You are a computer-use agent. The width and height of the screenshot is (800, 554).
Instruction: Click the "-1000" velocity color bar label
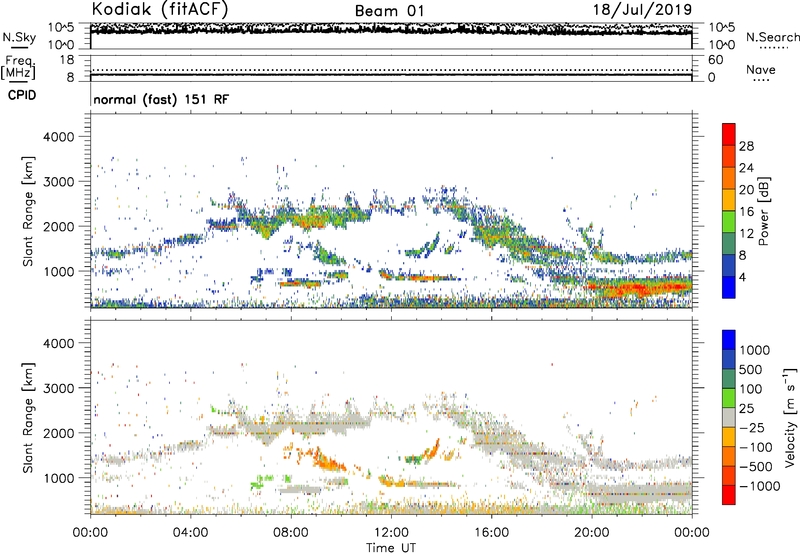pos(759,486)
